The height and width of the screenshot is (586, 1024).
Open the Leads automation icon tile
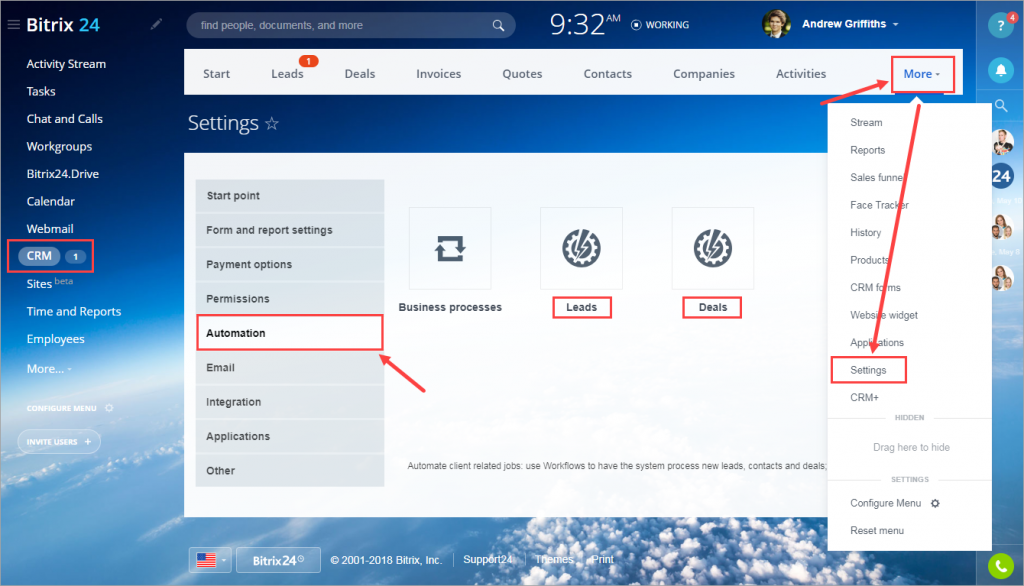[581, 248]
